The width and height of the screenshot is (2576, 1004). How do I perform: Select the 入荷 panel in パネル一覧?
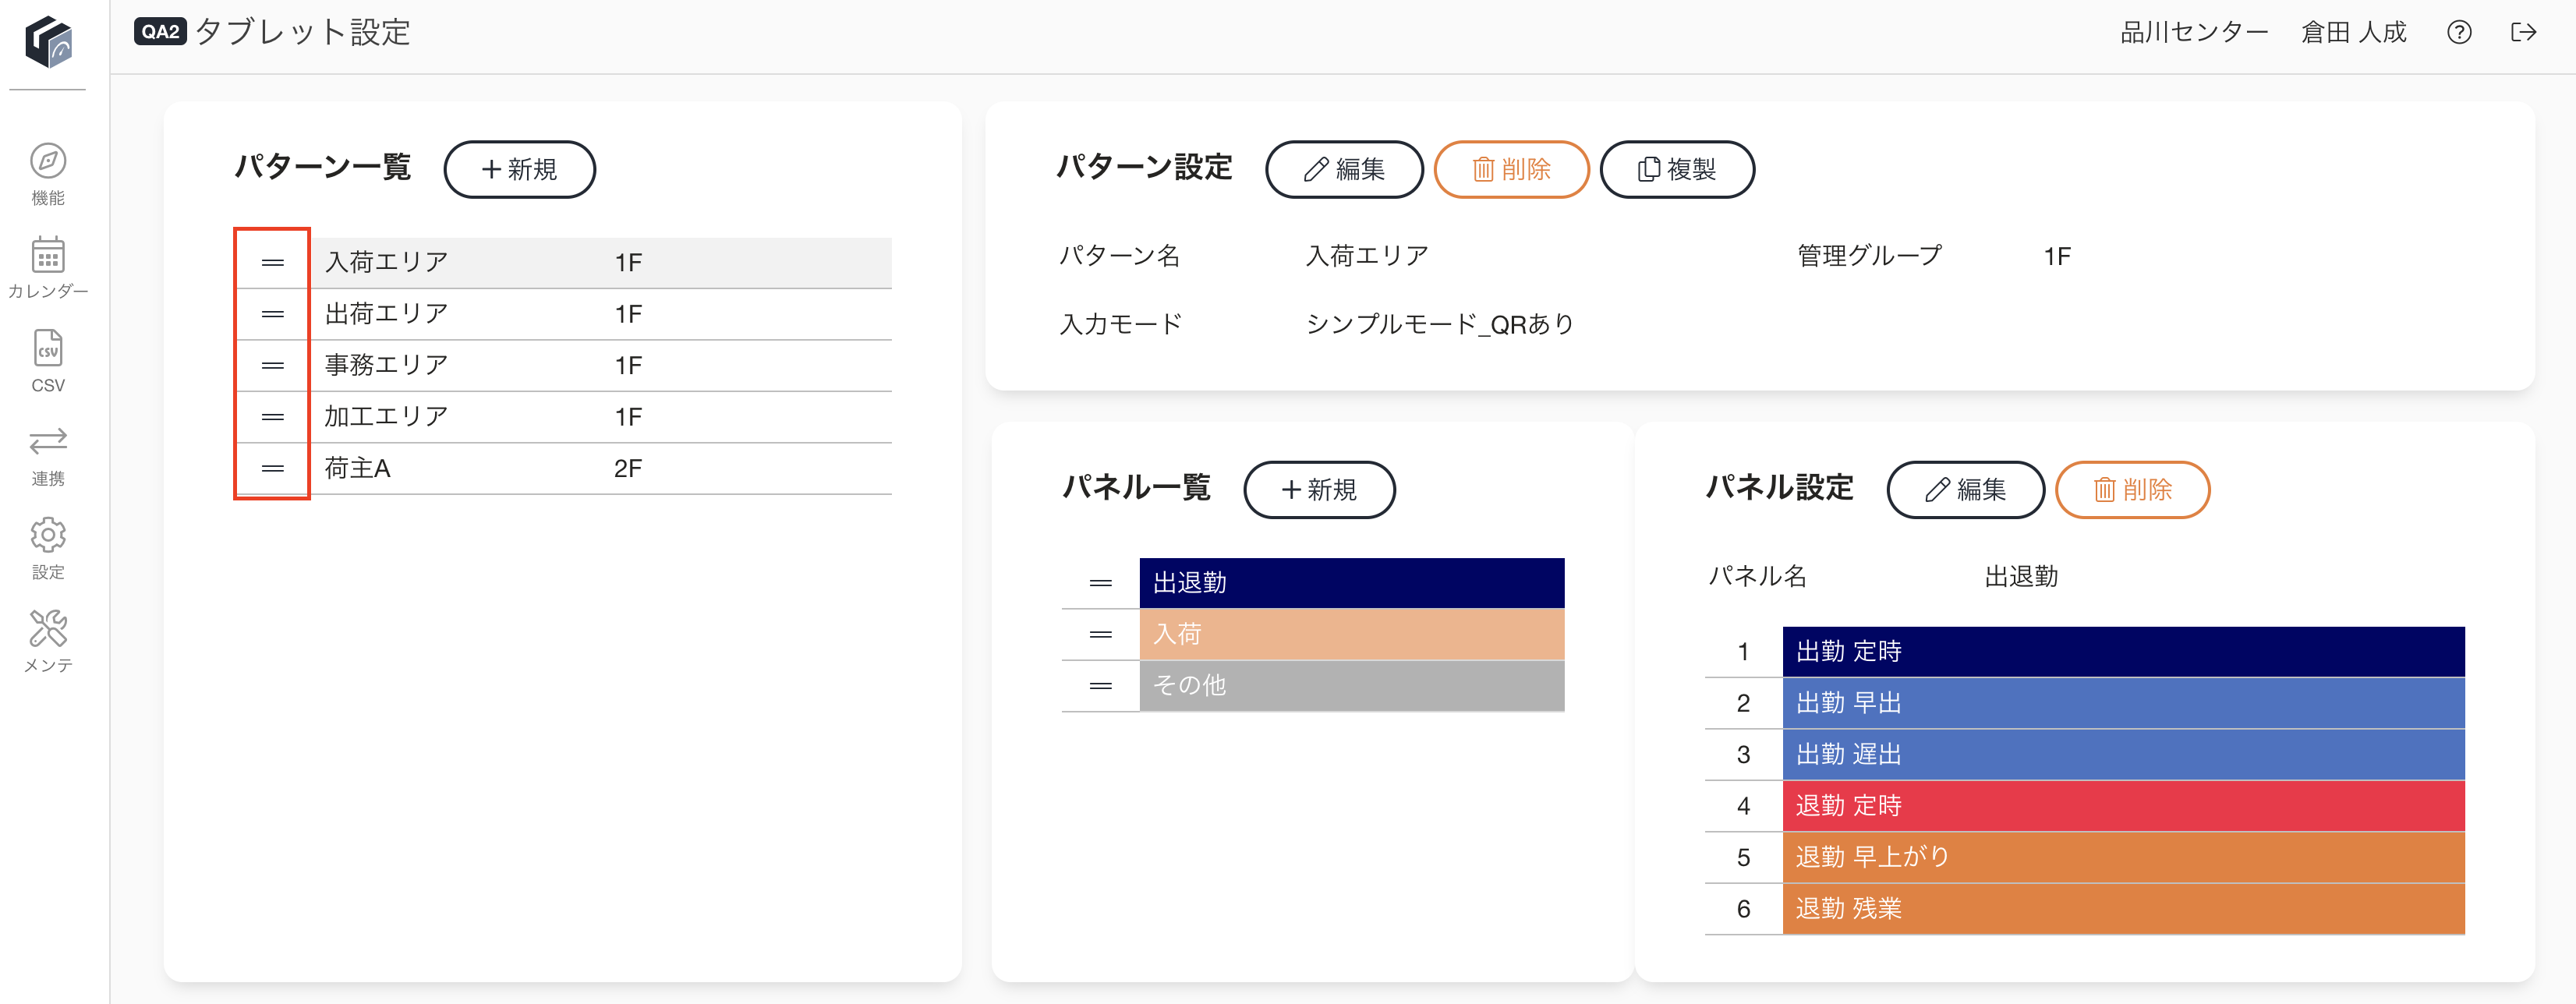point(1351,634)
